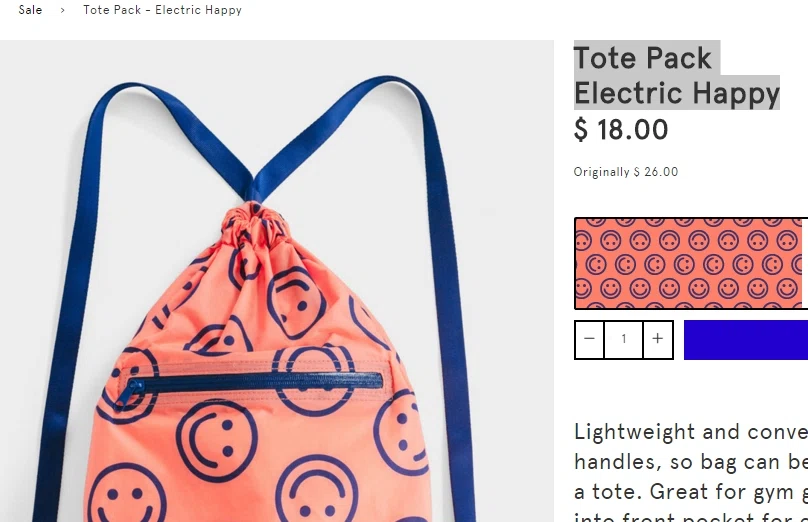
Task: Click the gathered drawstring top of the bag
Action: pos(255,219)
